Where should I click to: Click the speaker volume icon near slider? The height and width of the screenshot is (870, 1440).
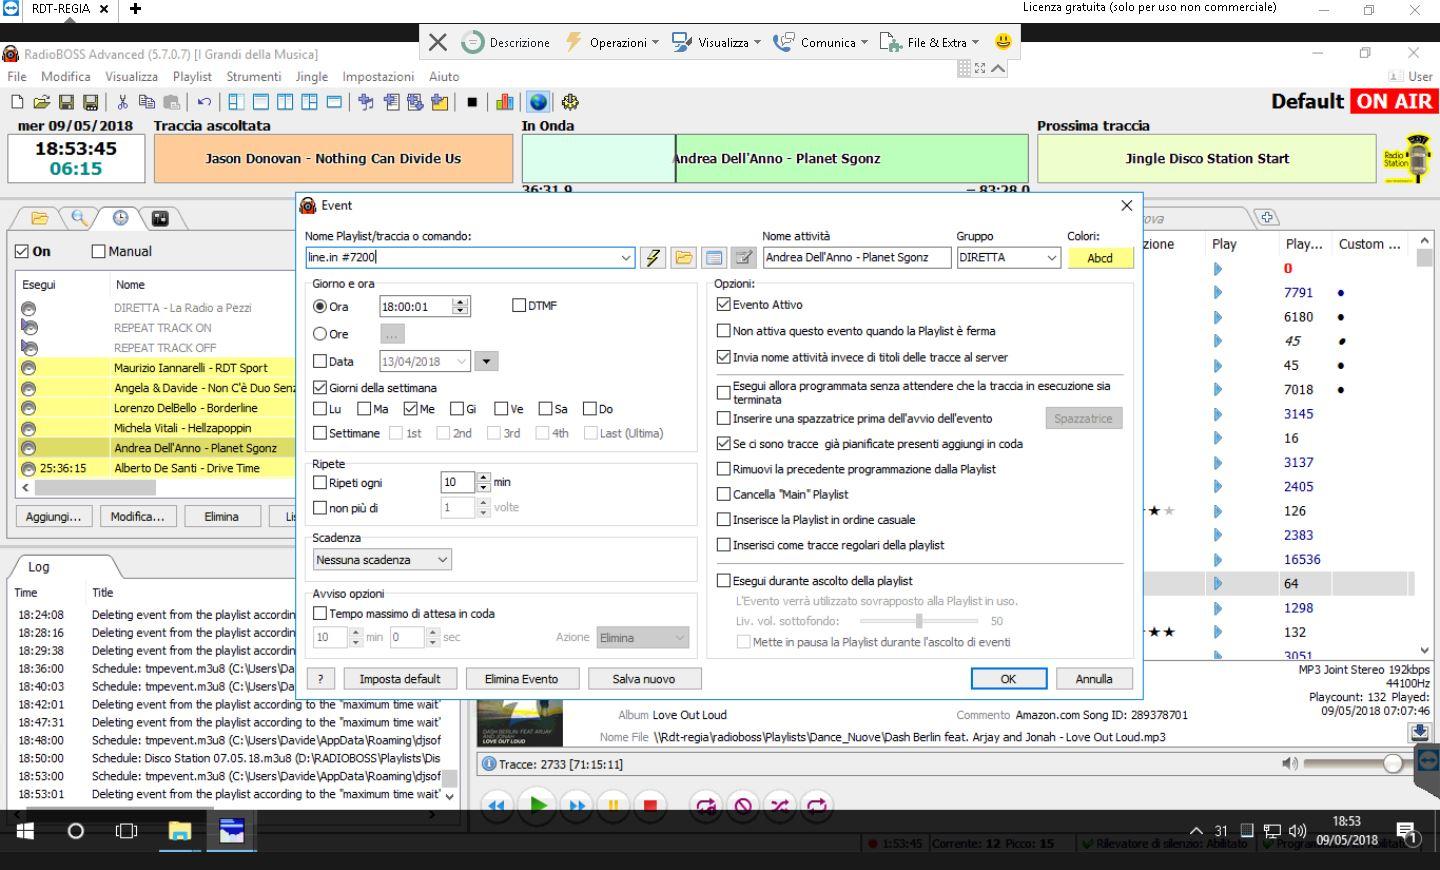[x=1290, y=763]
